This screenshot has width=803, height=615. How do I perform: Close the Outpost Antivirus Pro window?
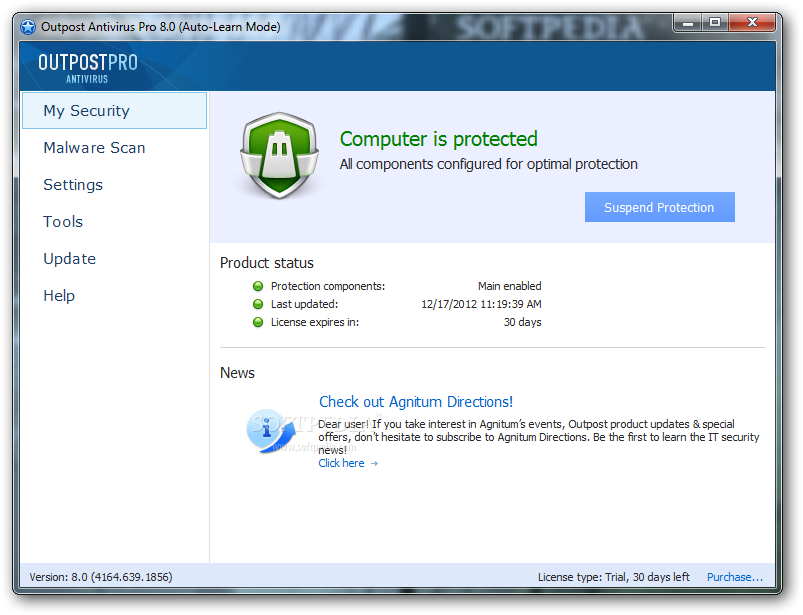click(752, 23)
